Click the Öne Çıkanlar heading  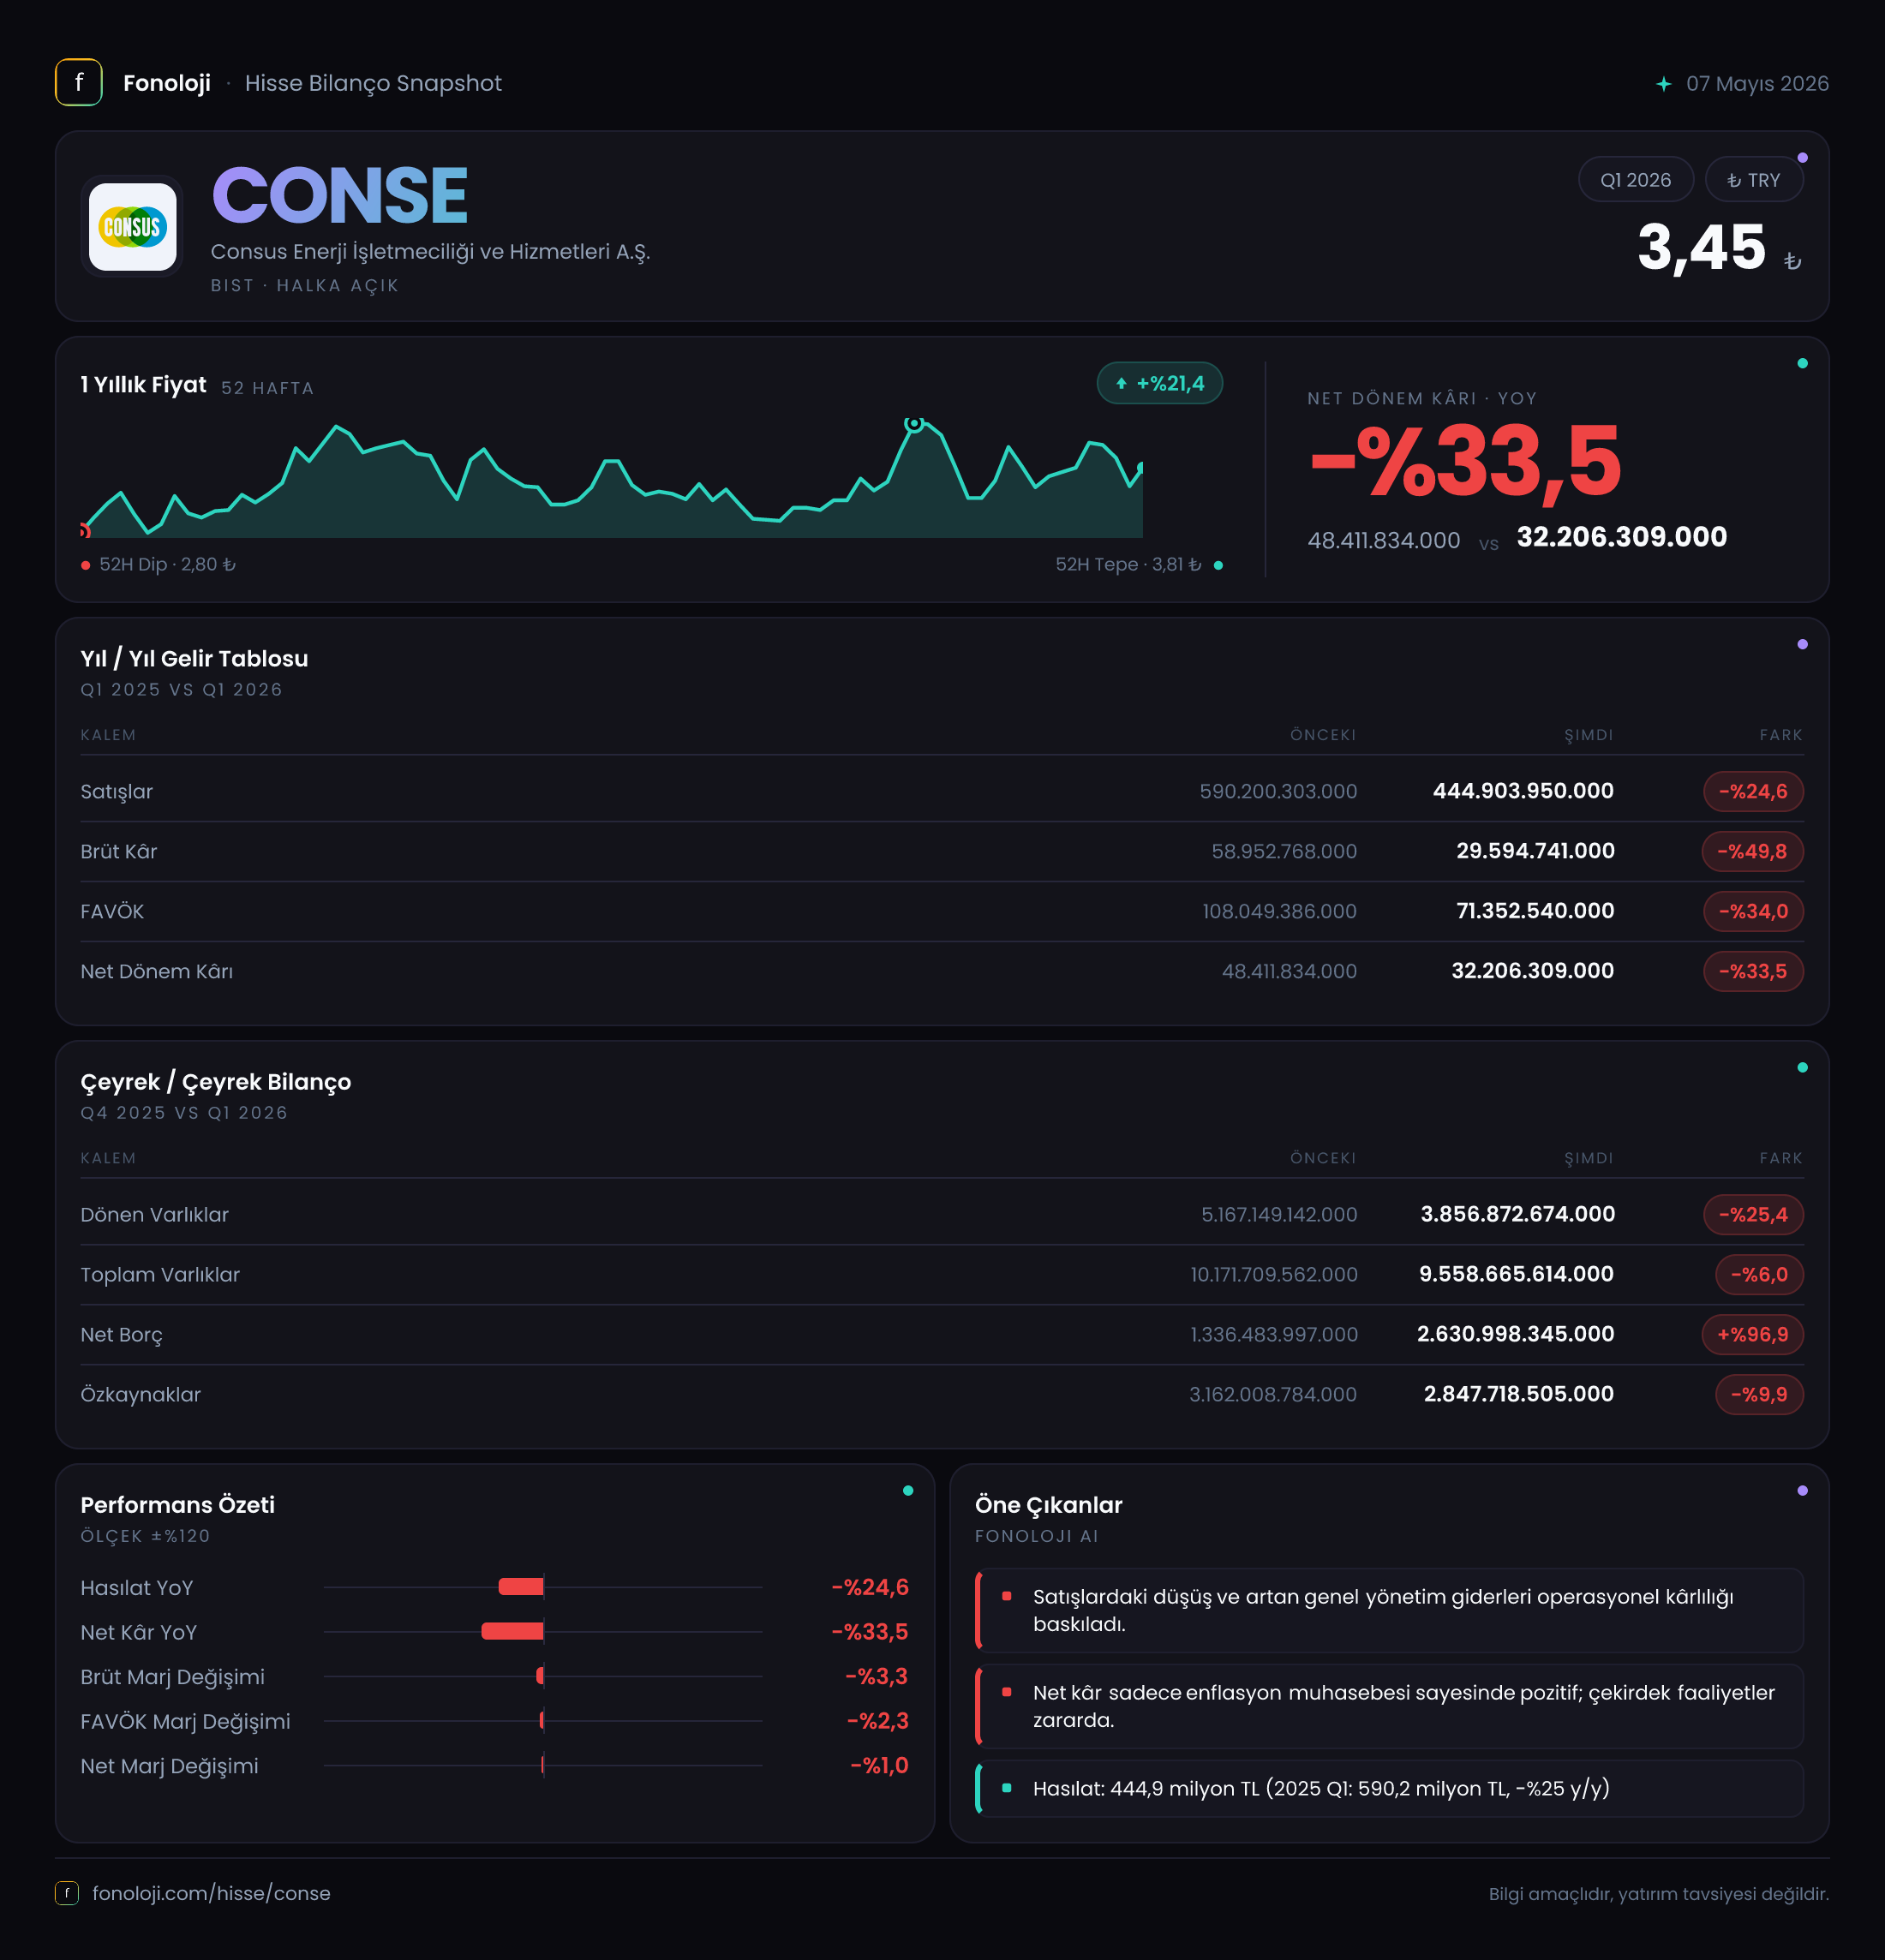click(1048, 1504)
